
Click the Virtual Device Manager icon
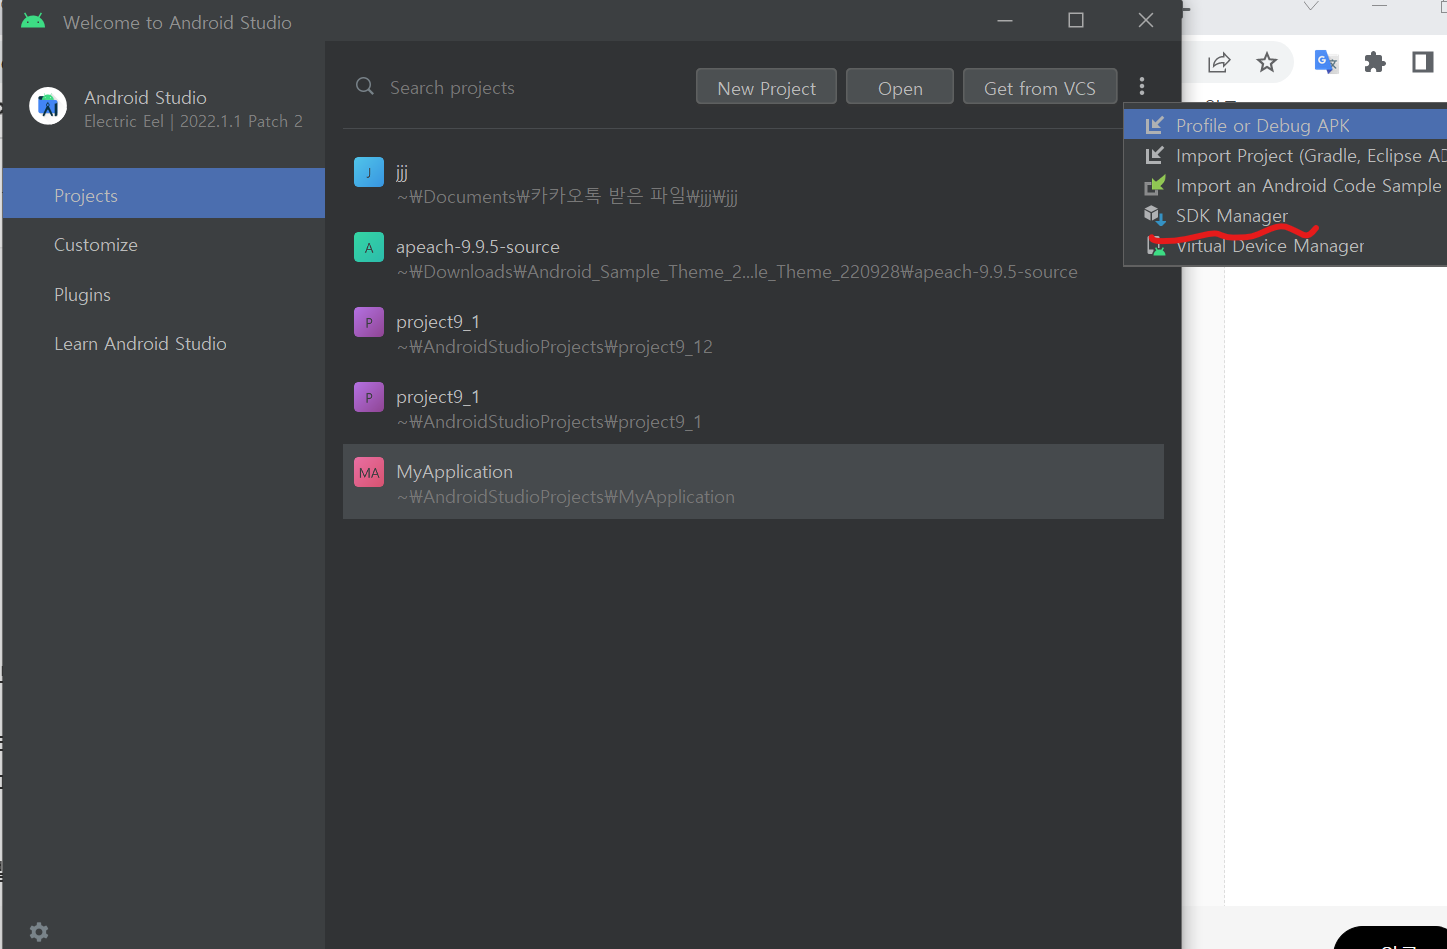pos(1155,246)
